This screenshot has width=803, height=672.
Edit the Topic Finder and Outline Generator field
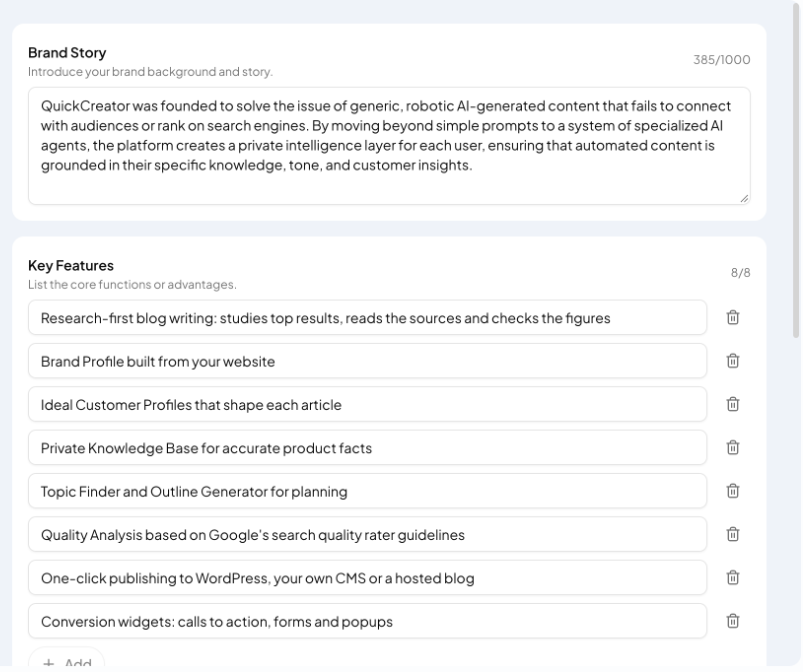(368, 491)
